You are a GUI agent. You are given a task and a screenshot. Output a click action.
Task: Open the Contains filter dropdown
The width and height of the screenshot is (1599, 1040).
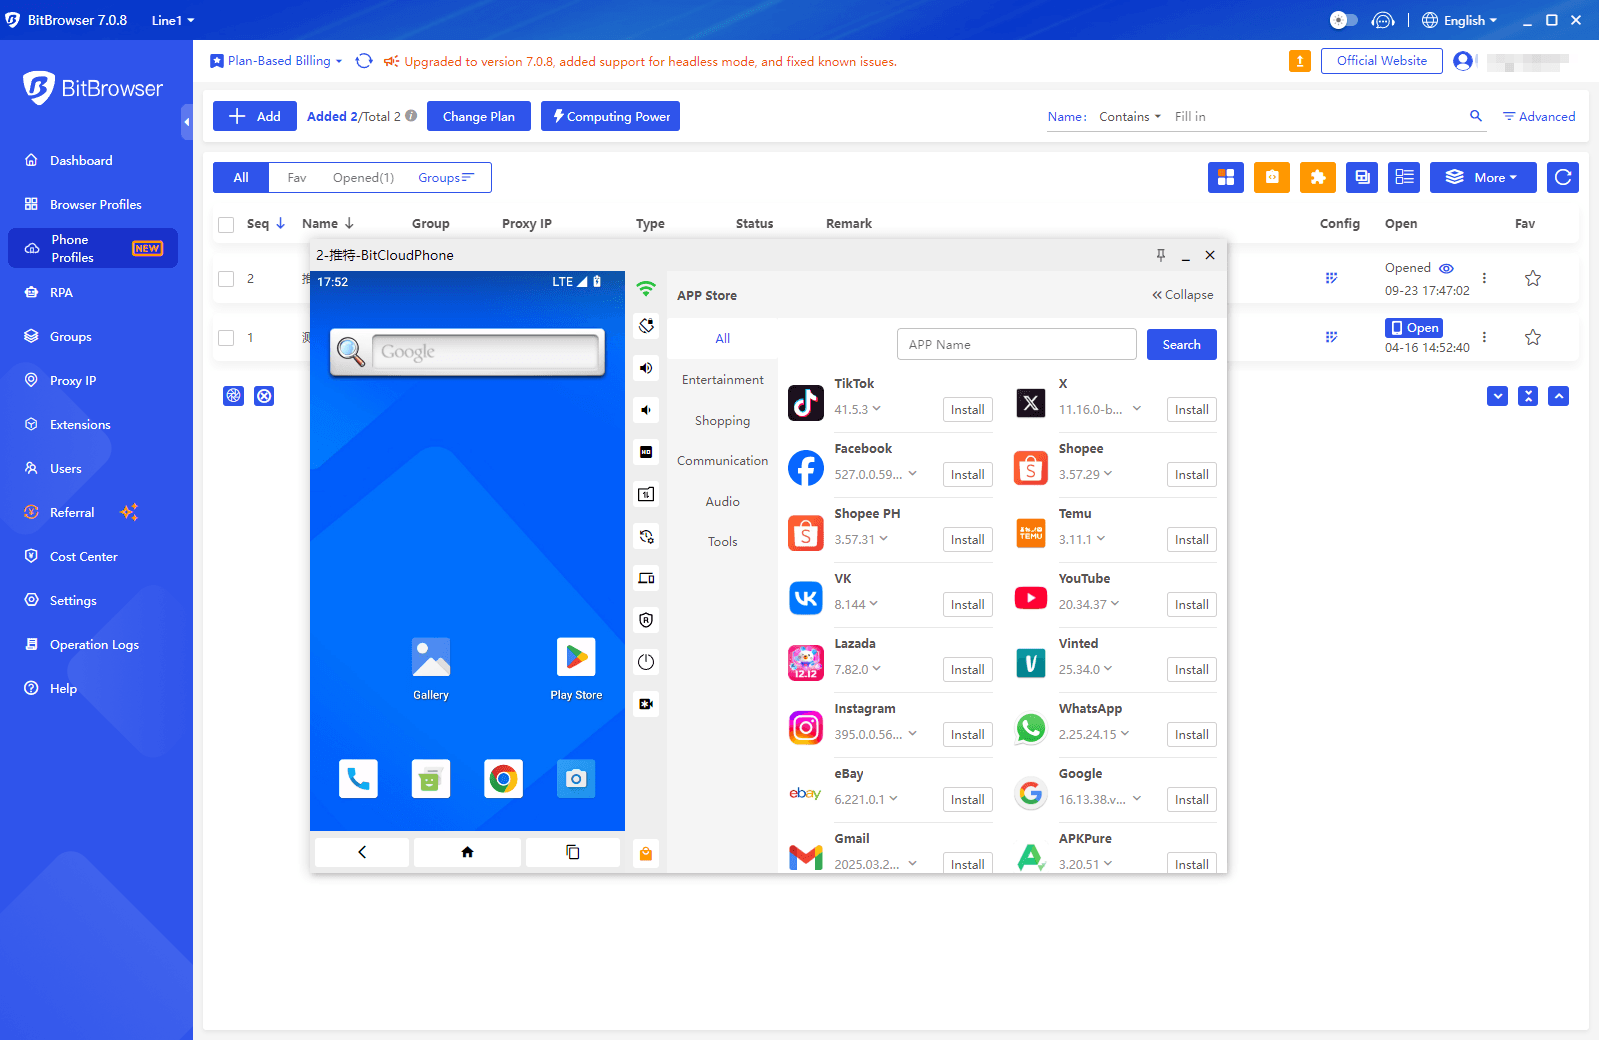click(1130, 116)
